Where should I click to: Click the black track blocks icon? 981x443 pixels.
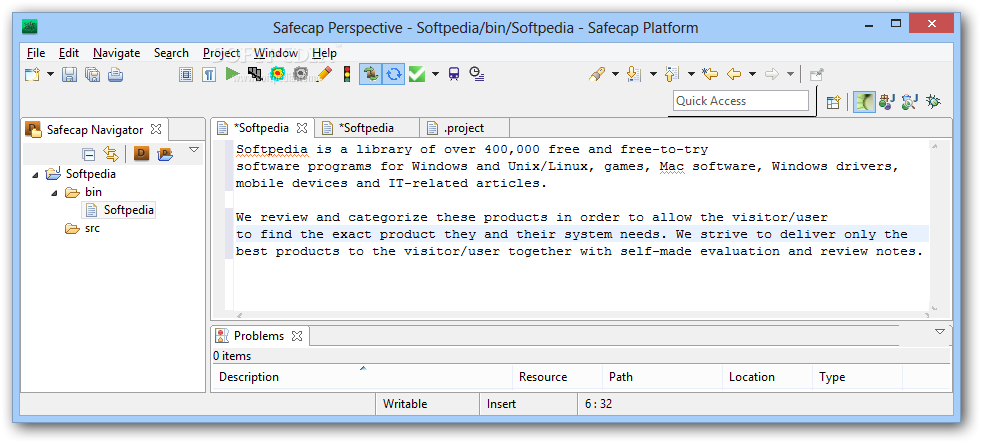(255, 74)
